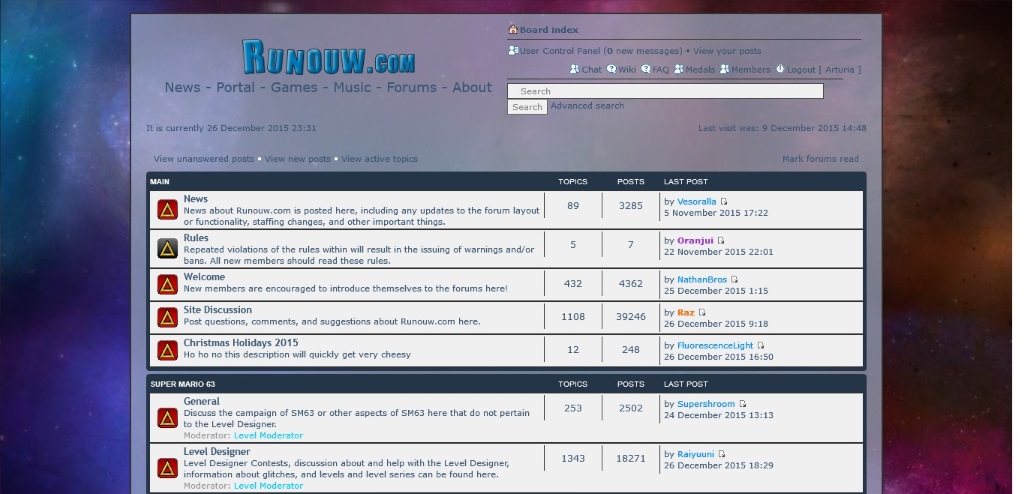Screen dimensions: 1025x494
Task: Click the Board index home icon
Action: 513,30
